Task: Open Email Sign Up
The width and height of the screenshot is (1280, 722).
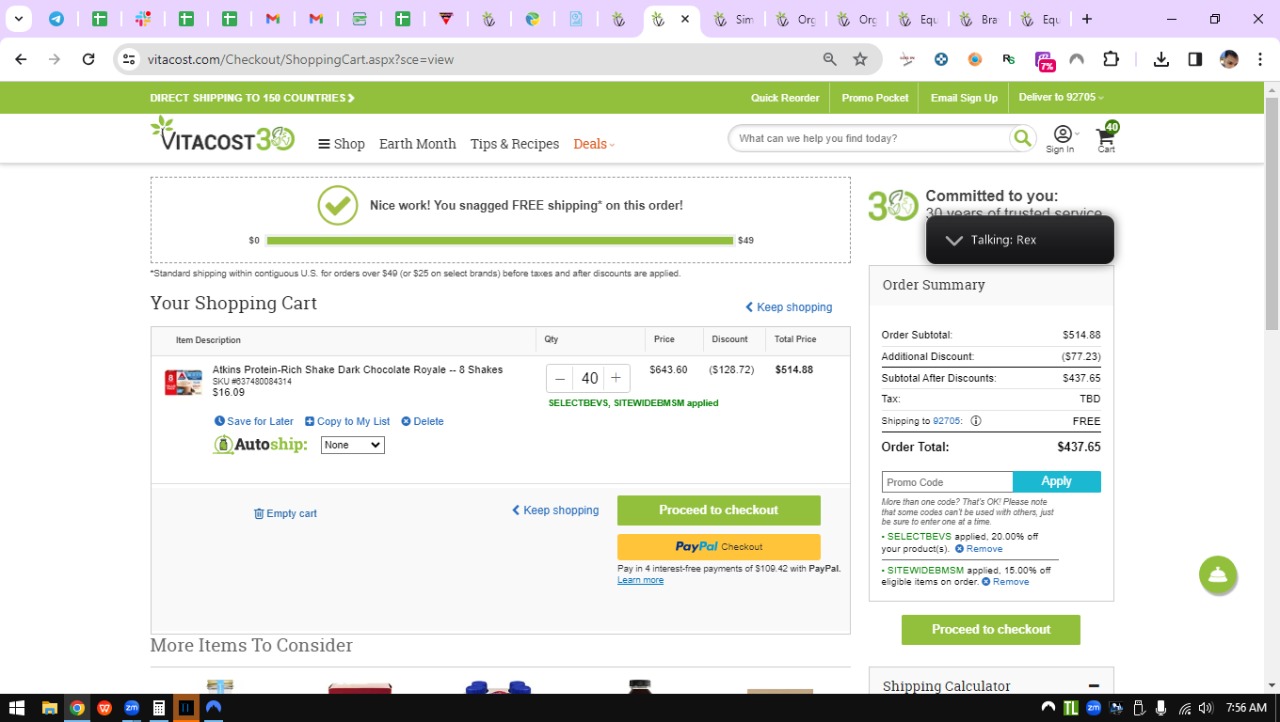Action: click(964, 98)
